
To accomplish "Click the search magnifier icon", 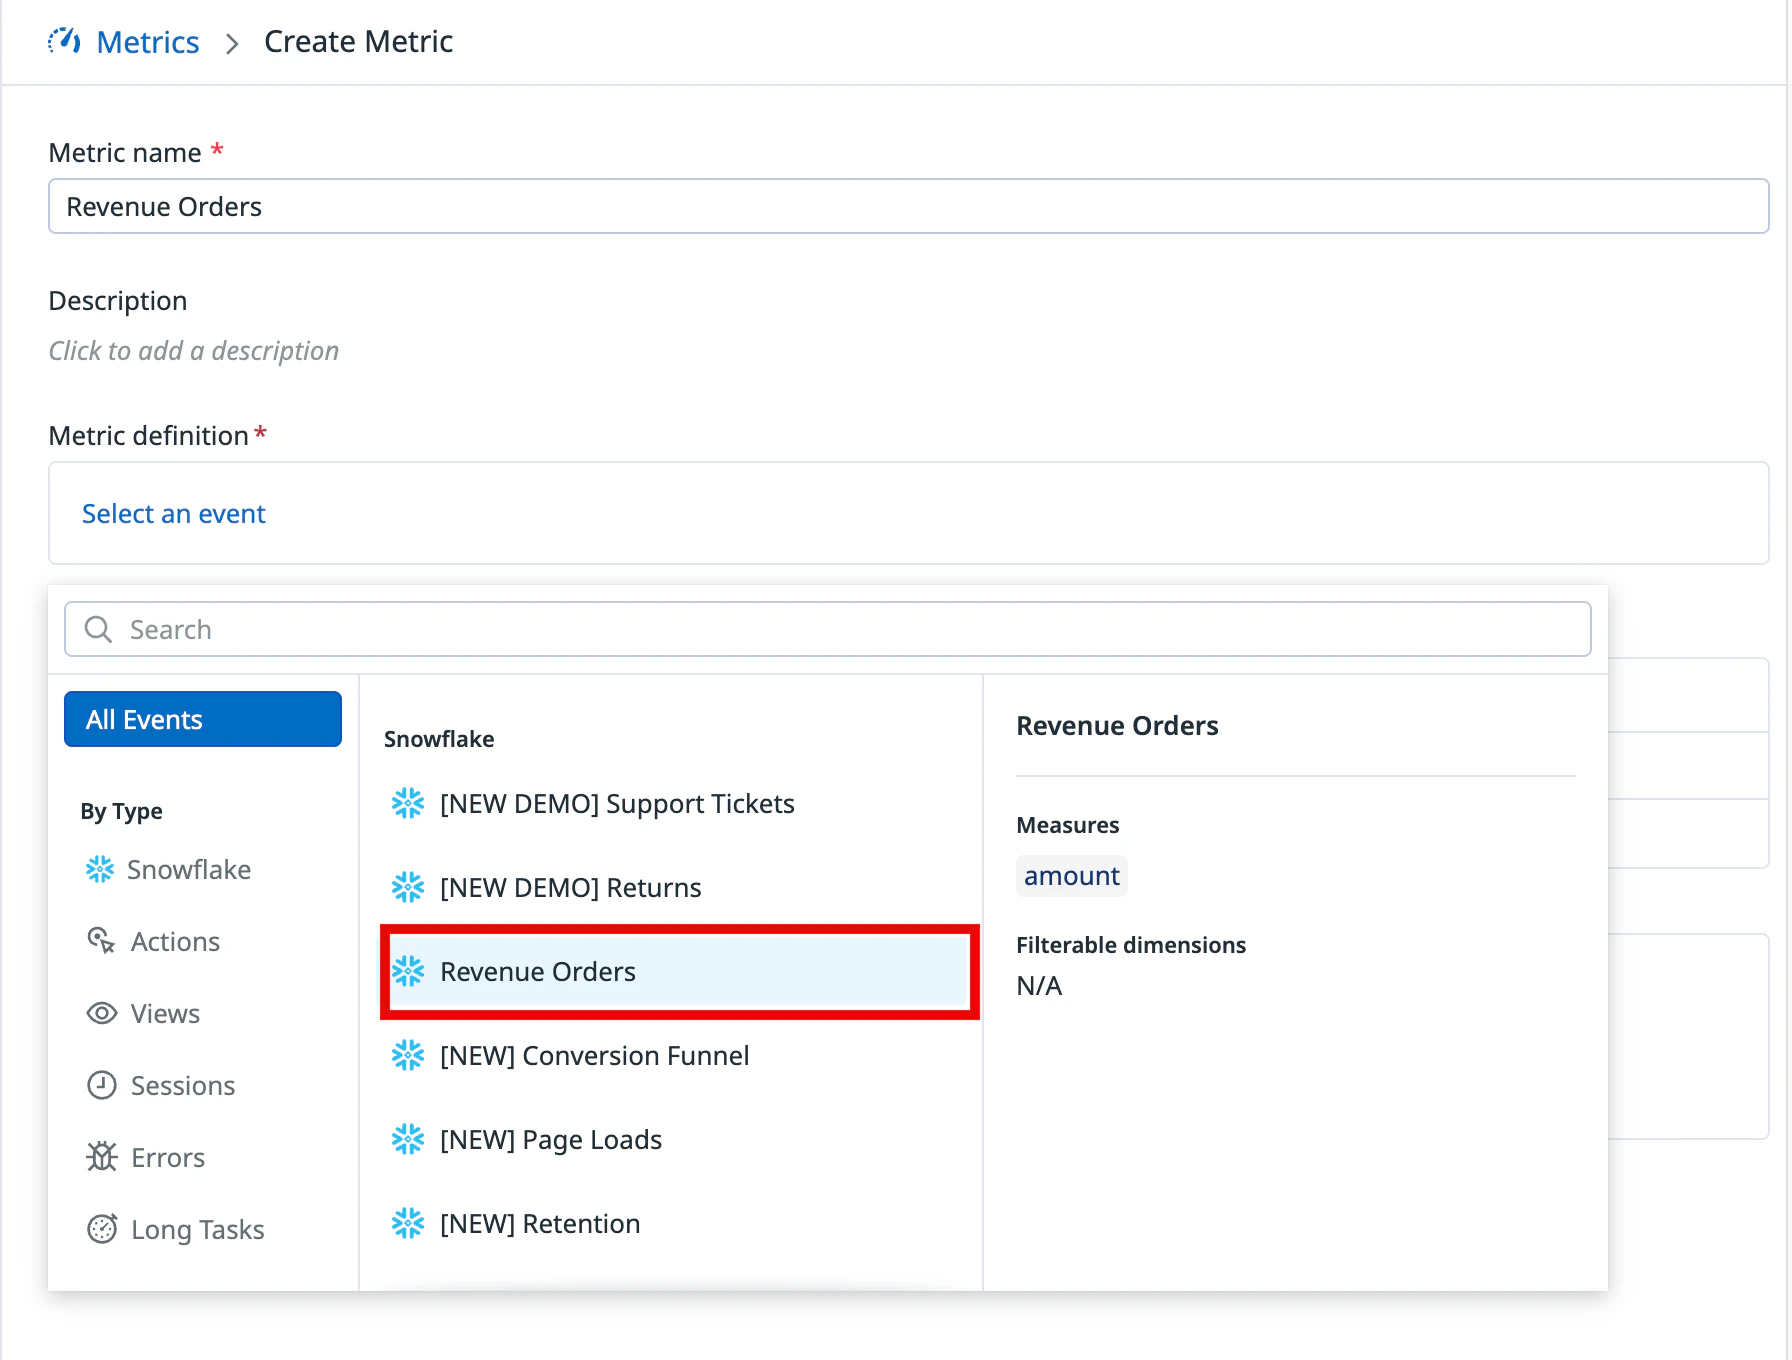I will tap(98, 629).
